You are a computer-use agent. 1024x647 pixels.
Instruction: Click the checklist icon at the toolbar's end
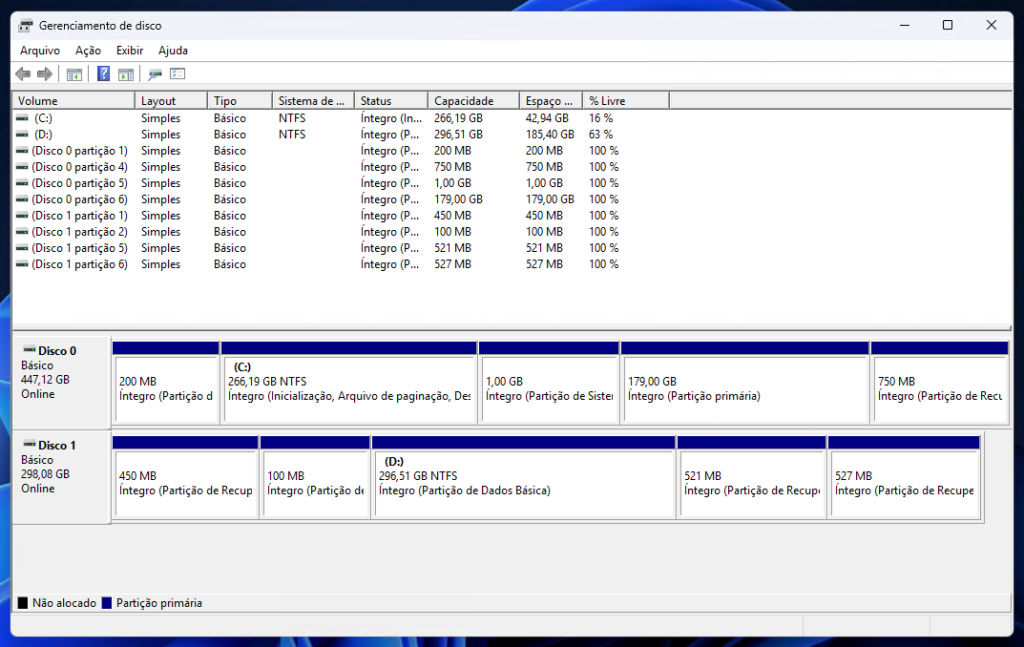[178, 74]
